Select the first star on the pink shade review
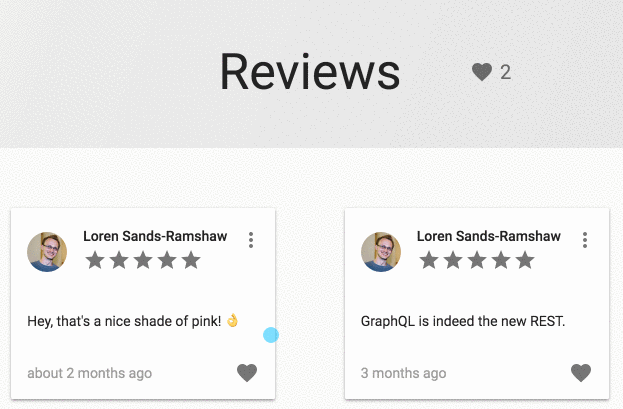 (x=95, y=260)
